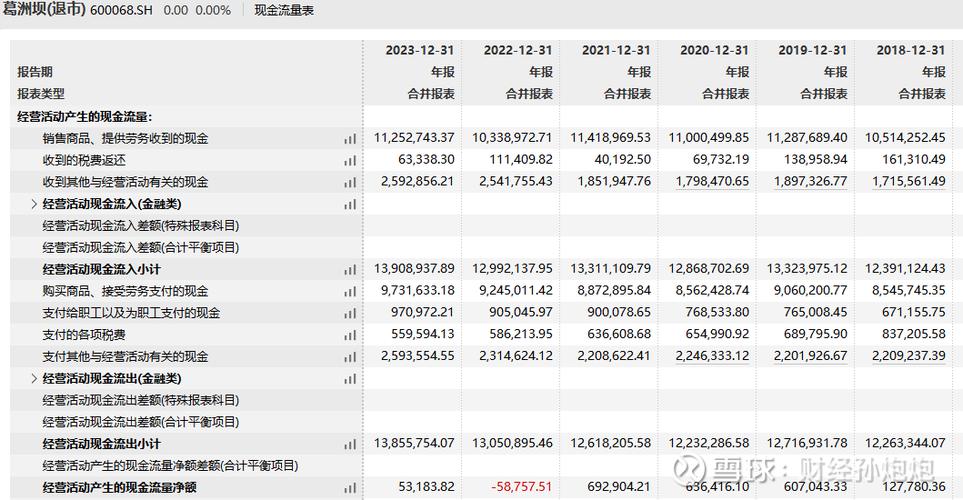Click row label 经营活动现金流入差额(特殊报表科目)
963x500 pixels.
[141, 225]
